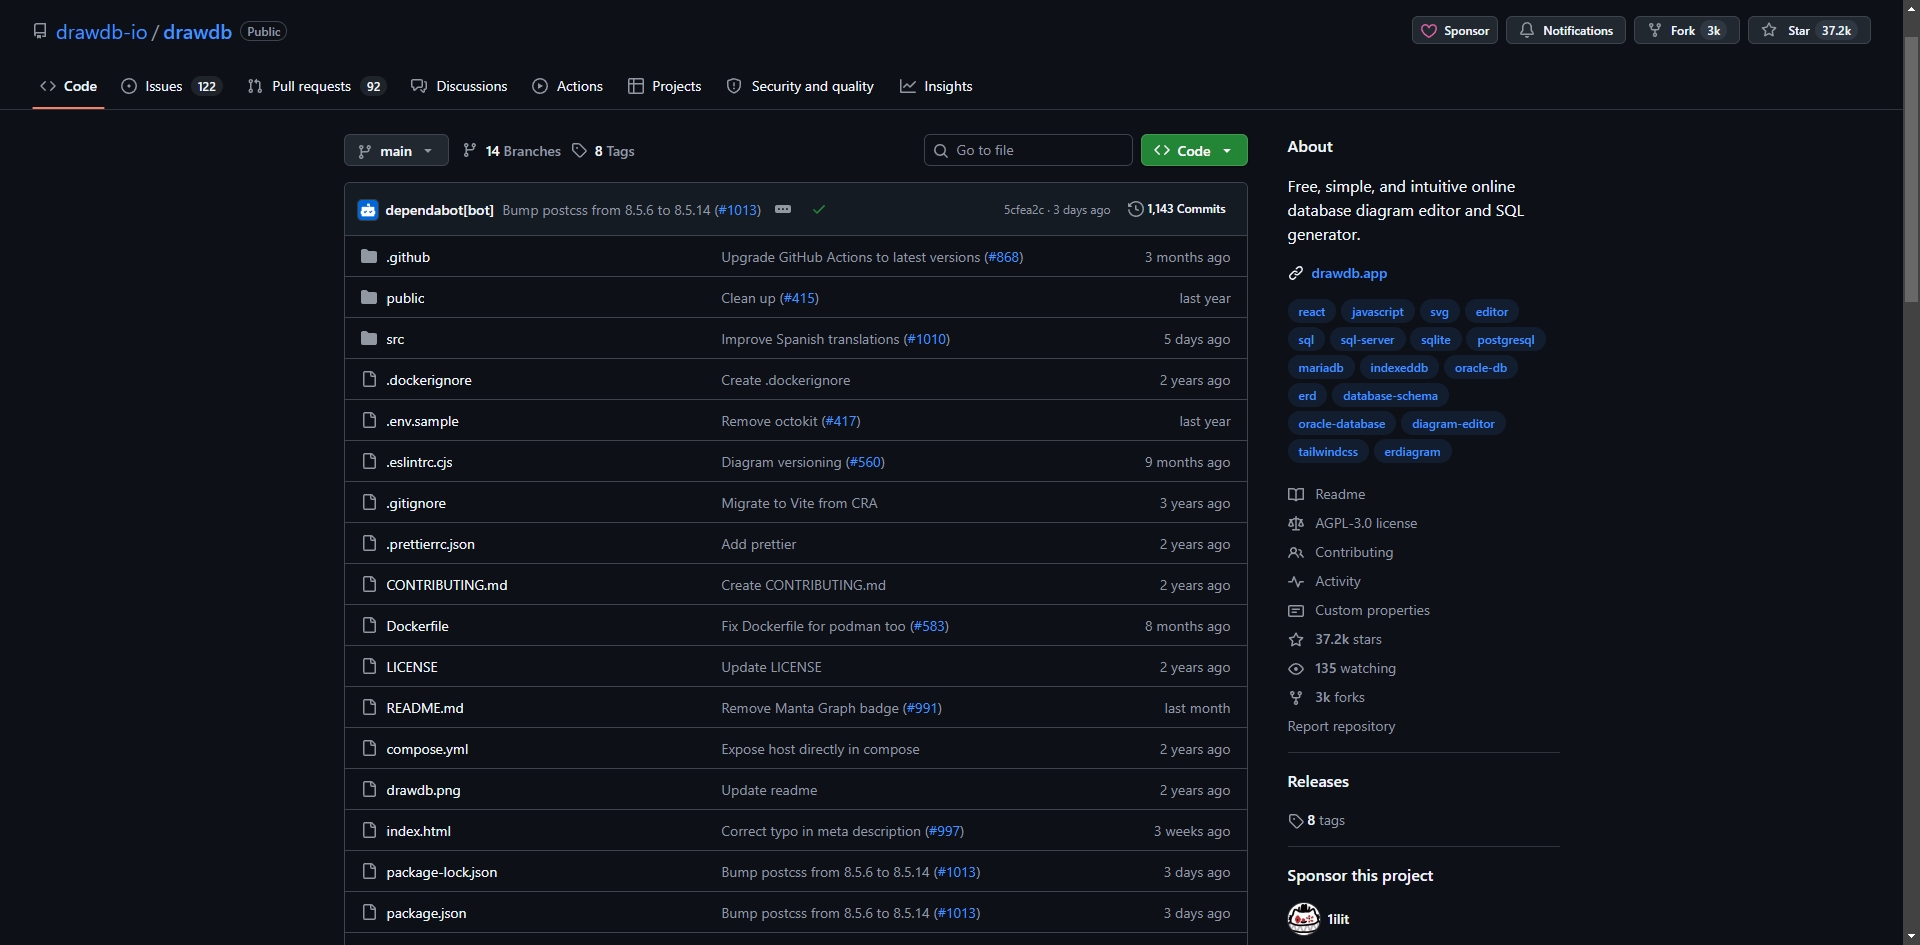Open the compose.yml file

(427, 749)
